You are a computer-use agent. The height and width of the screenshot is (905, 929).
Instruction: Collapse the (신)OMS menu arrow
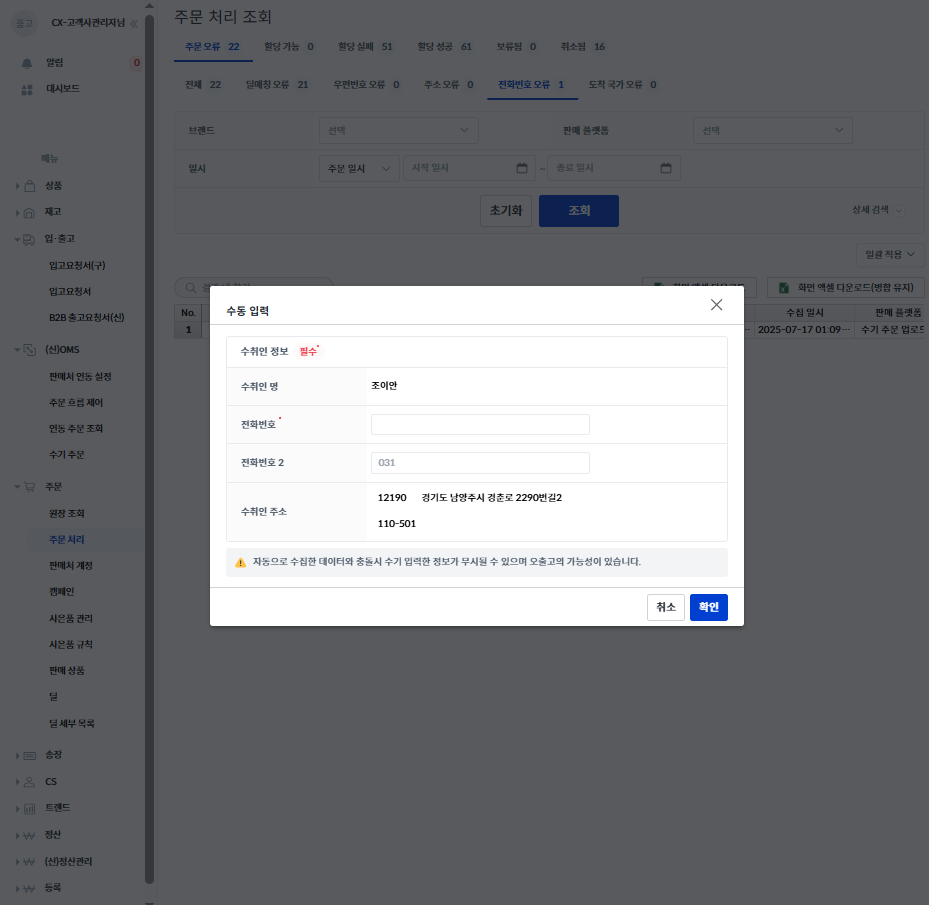point(17,350)
